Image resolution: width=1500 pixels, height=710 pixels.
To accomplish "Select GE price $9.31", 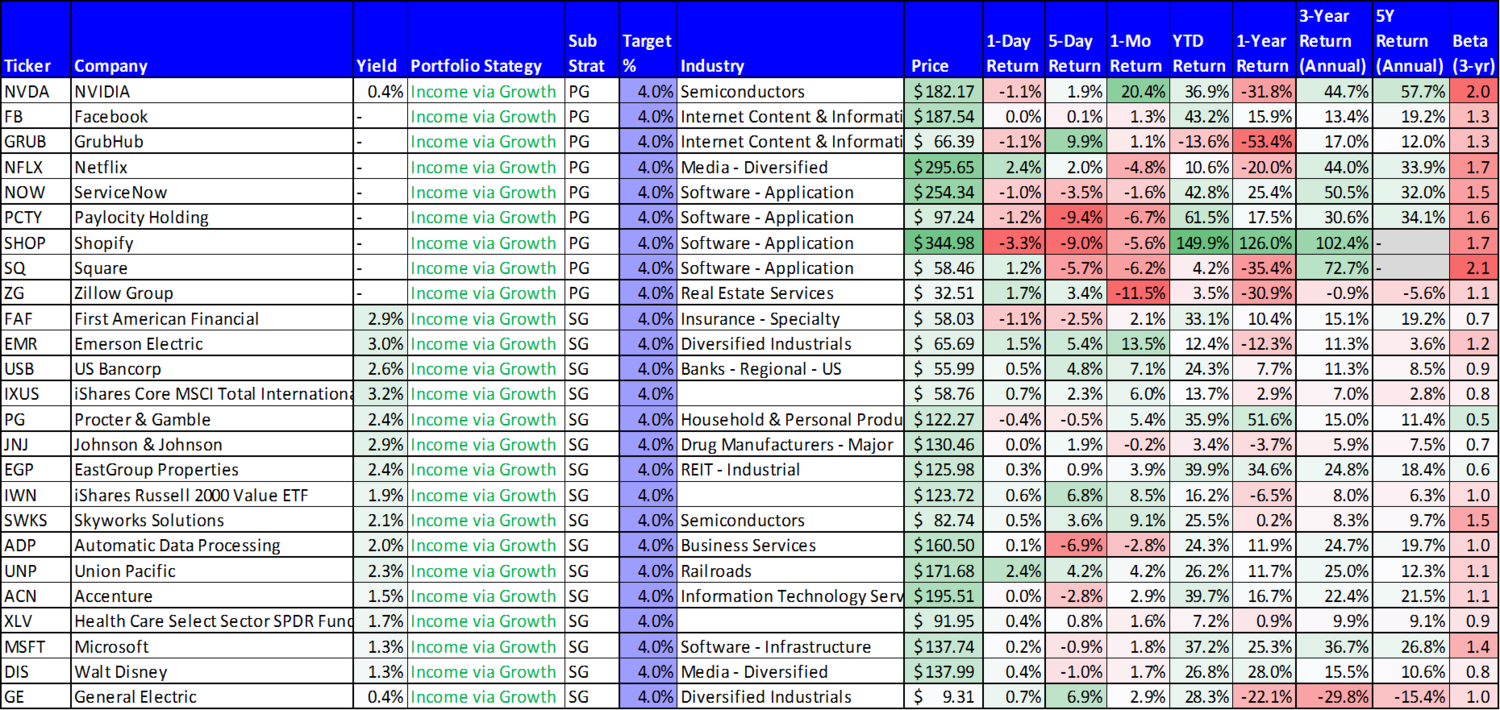I will 943,697.
